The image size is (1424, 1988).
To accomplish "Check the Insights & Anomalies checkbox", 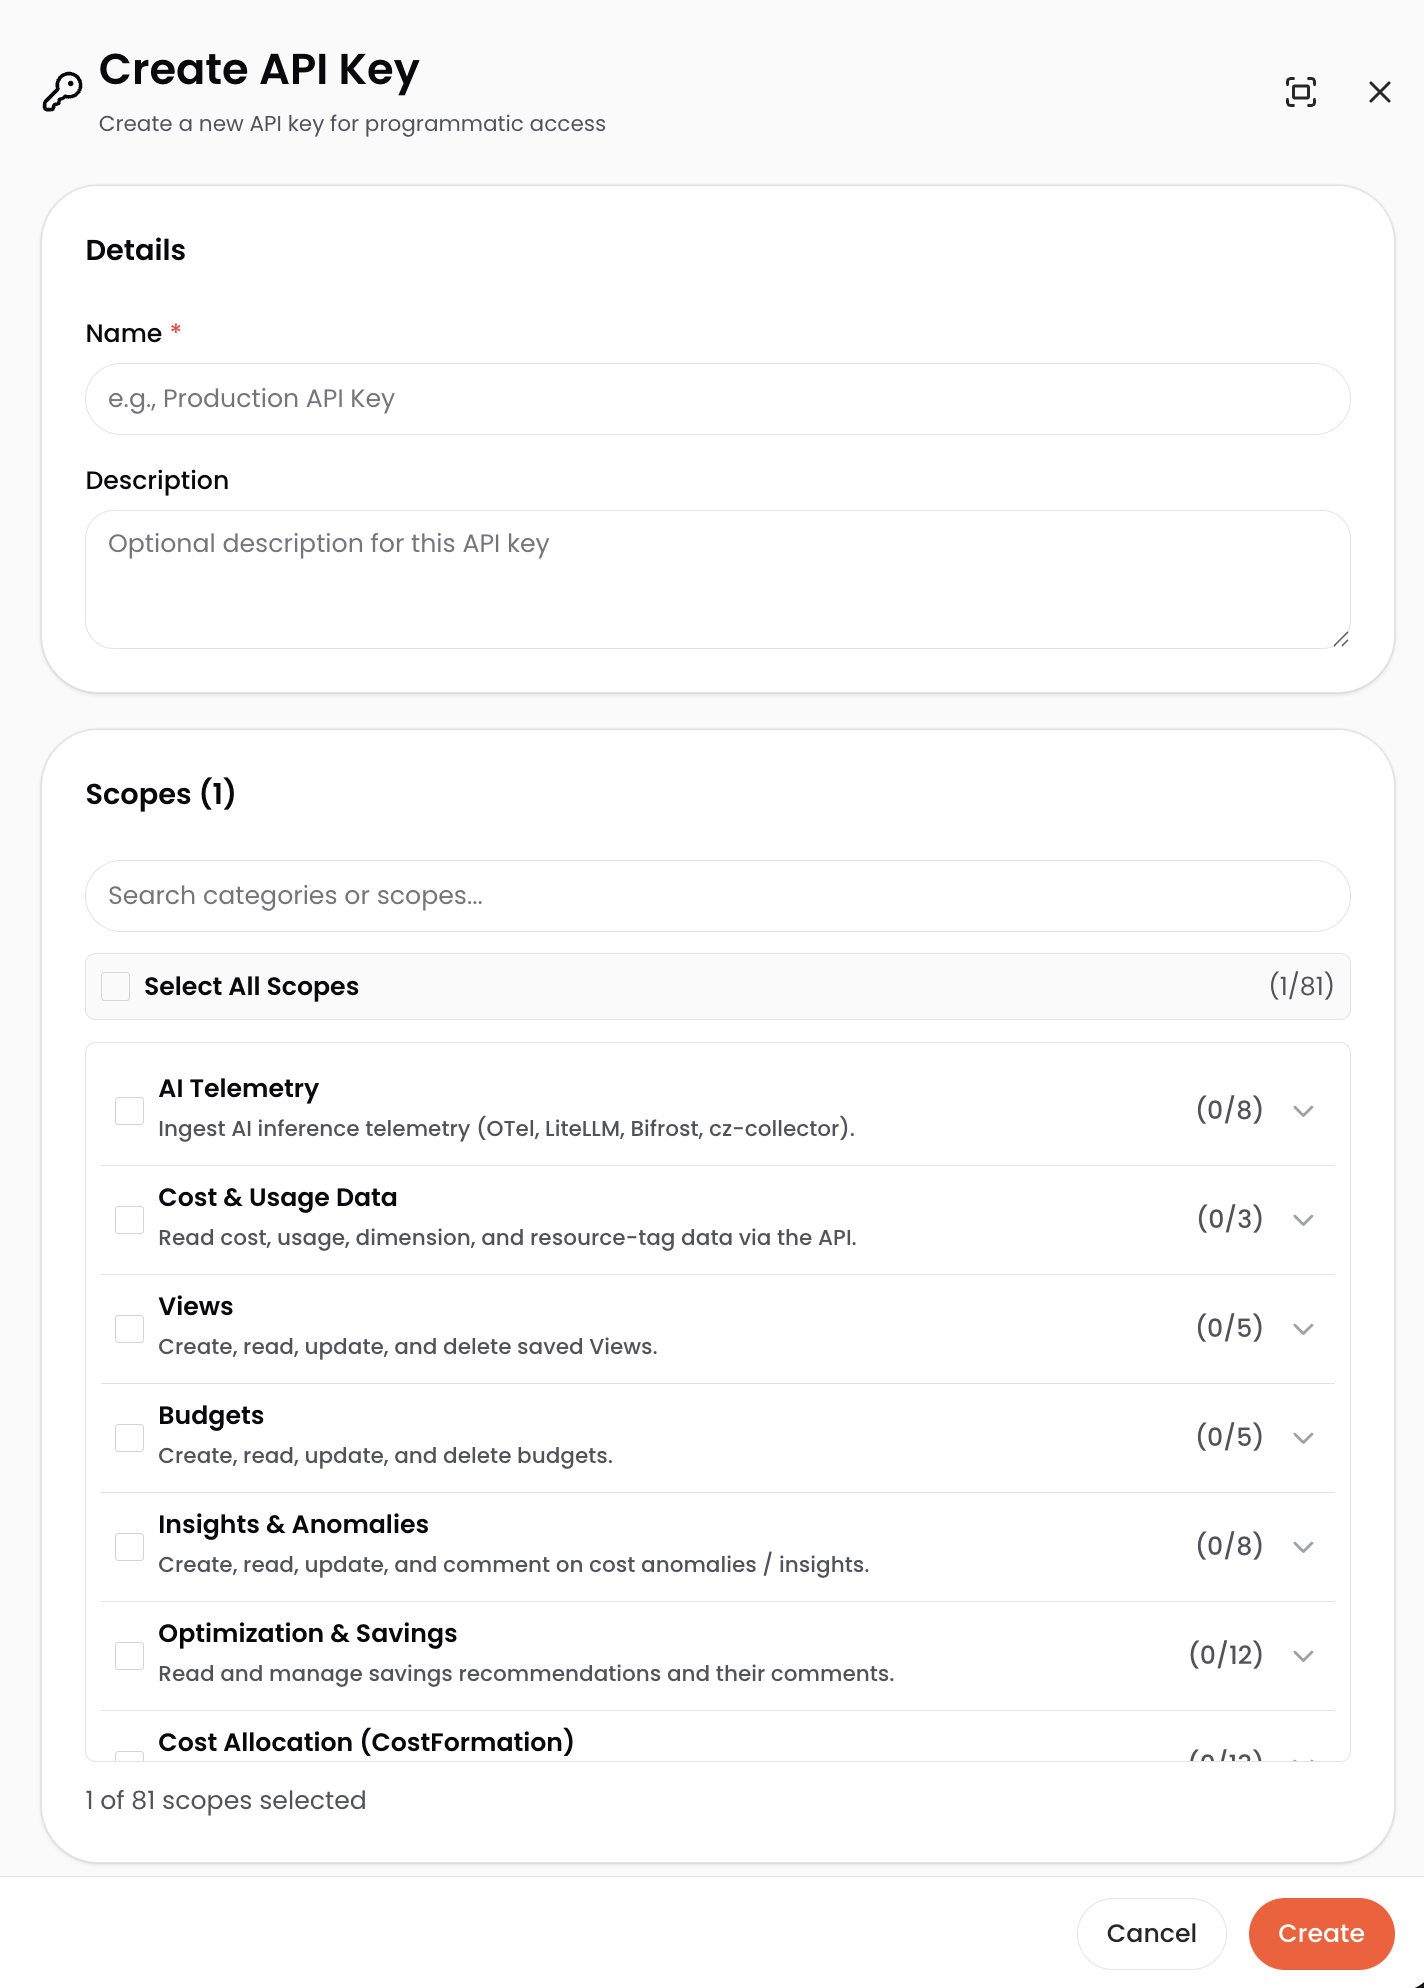I will 129,1546.
